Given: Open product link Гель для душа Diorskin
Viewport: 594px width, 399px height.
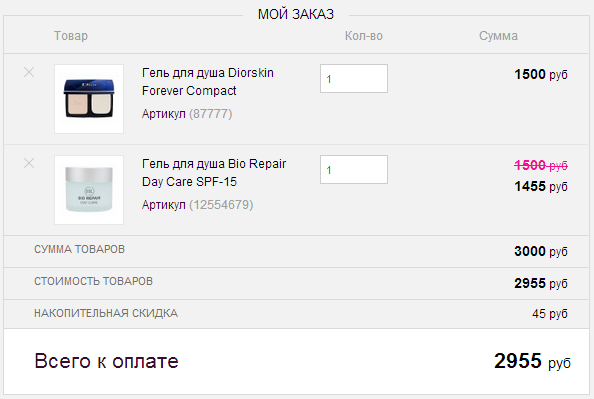Looking at the screenshot, I should [208, 81].
